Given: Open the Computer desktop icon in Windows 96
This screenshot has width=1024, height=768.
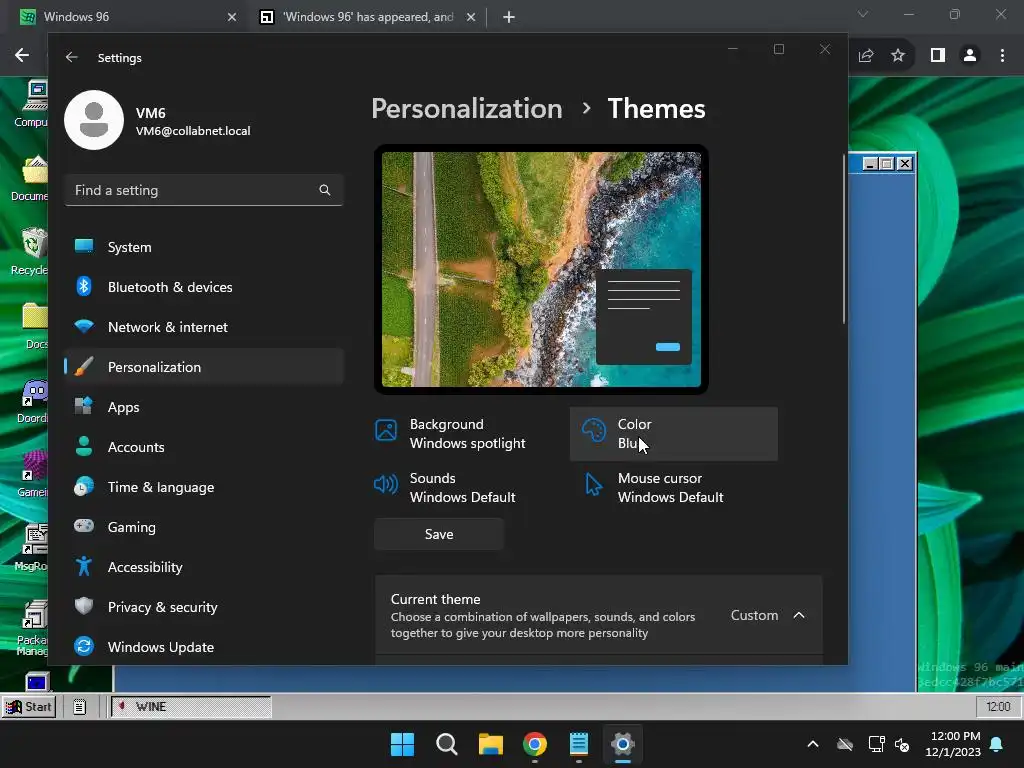Looking at the screenshot, I should 31,103.
